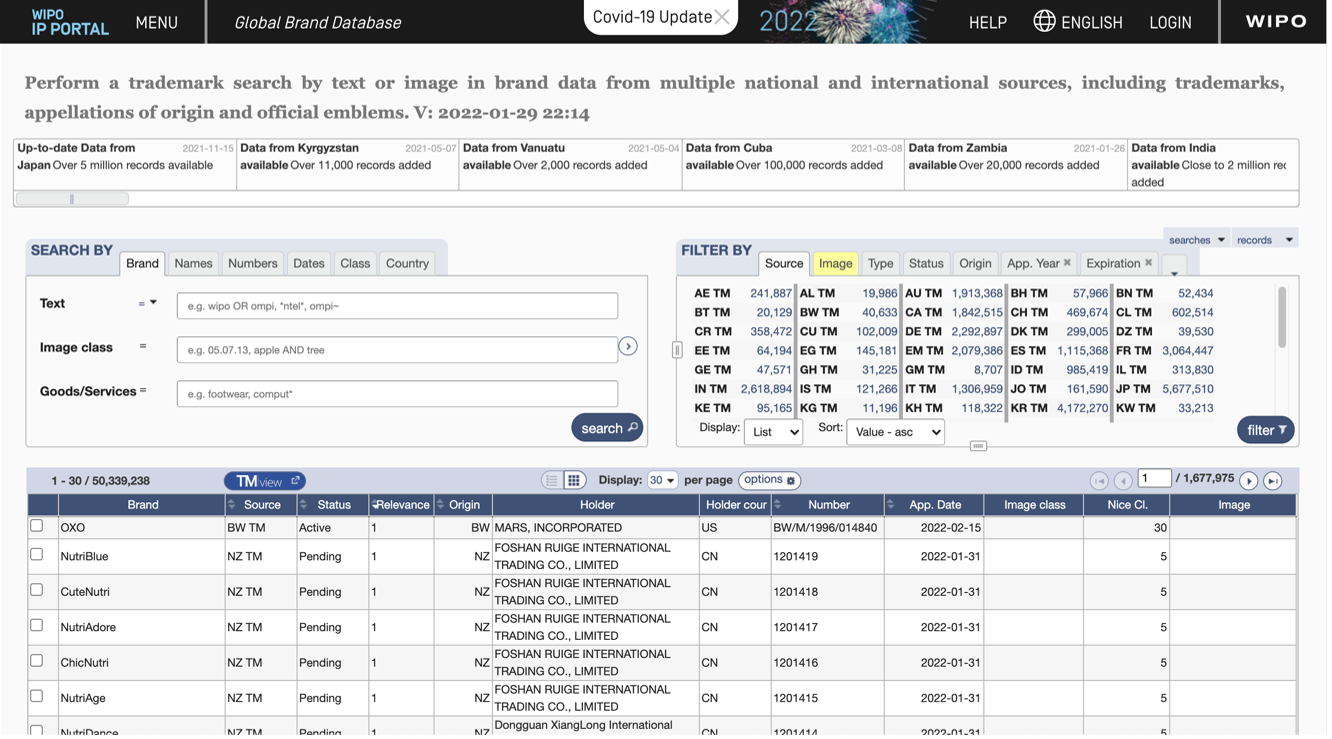Focus the Goods/Services input field
This screenshot has width=1332, height=739.
(x=399, y=394)
